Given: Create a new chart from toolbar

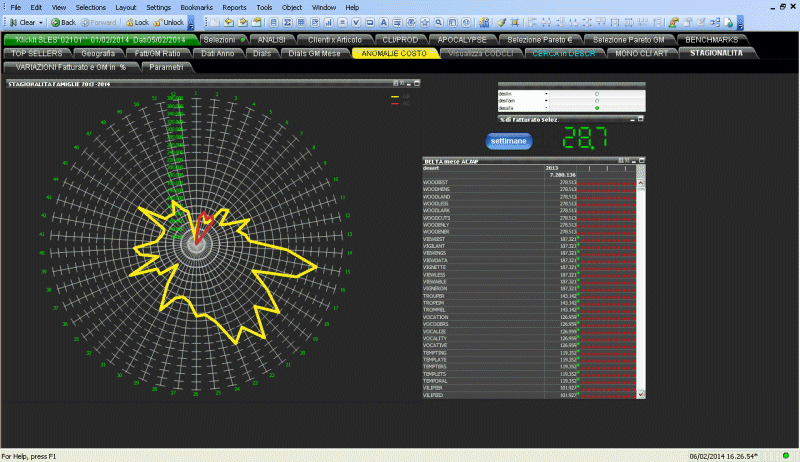Looking at the screenshot, I should pos(329,22).
